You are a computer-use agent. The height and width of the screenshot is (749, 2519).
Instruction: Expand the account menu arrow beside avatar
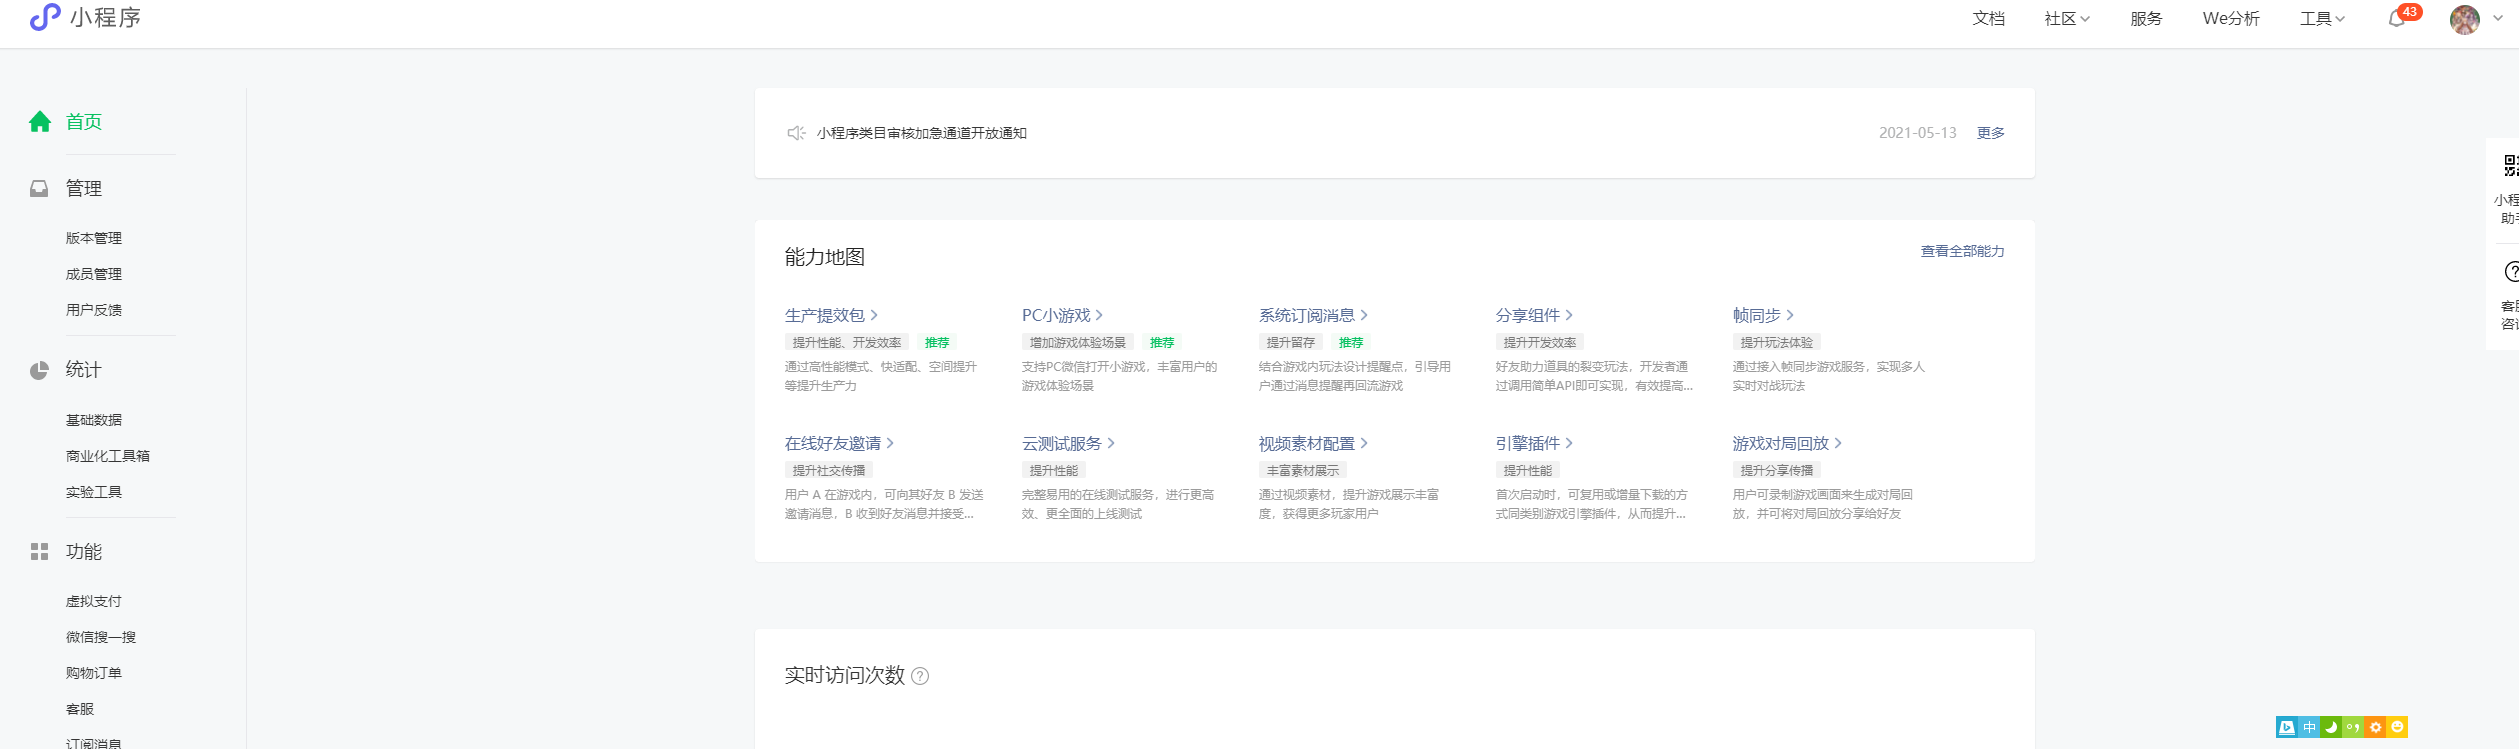coord(2500,19)
